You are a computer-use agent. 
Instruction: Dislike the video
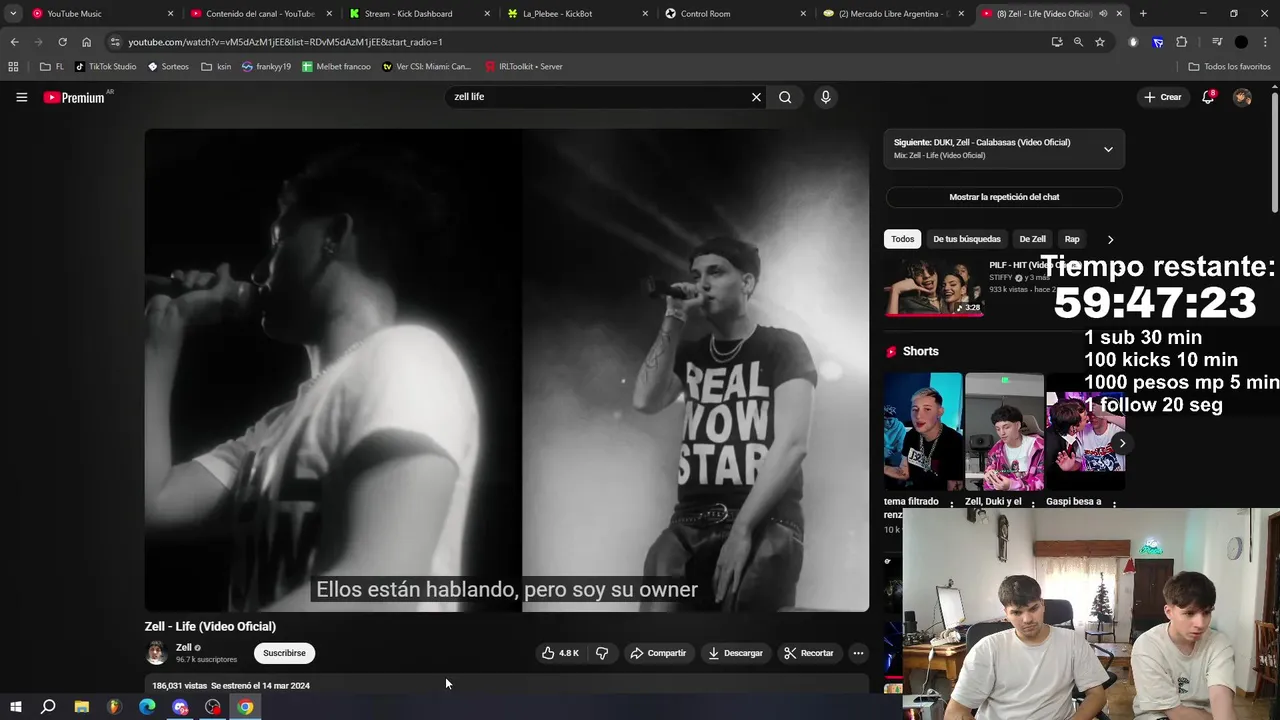[602, 653]
